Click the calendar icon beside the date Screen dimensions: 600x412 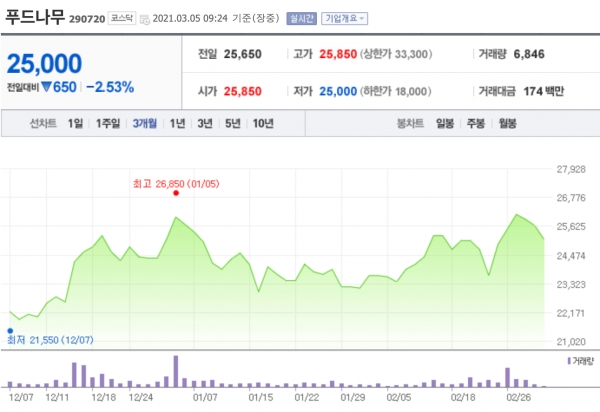click(x=145, y=20)
